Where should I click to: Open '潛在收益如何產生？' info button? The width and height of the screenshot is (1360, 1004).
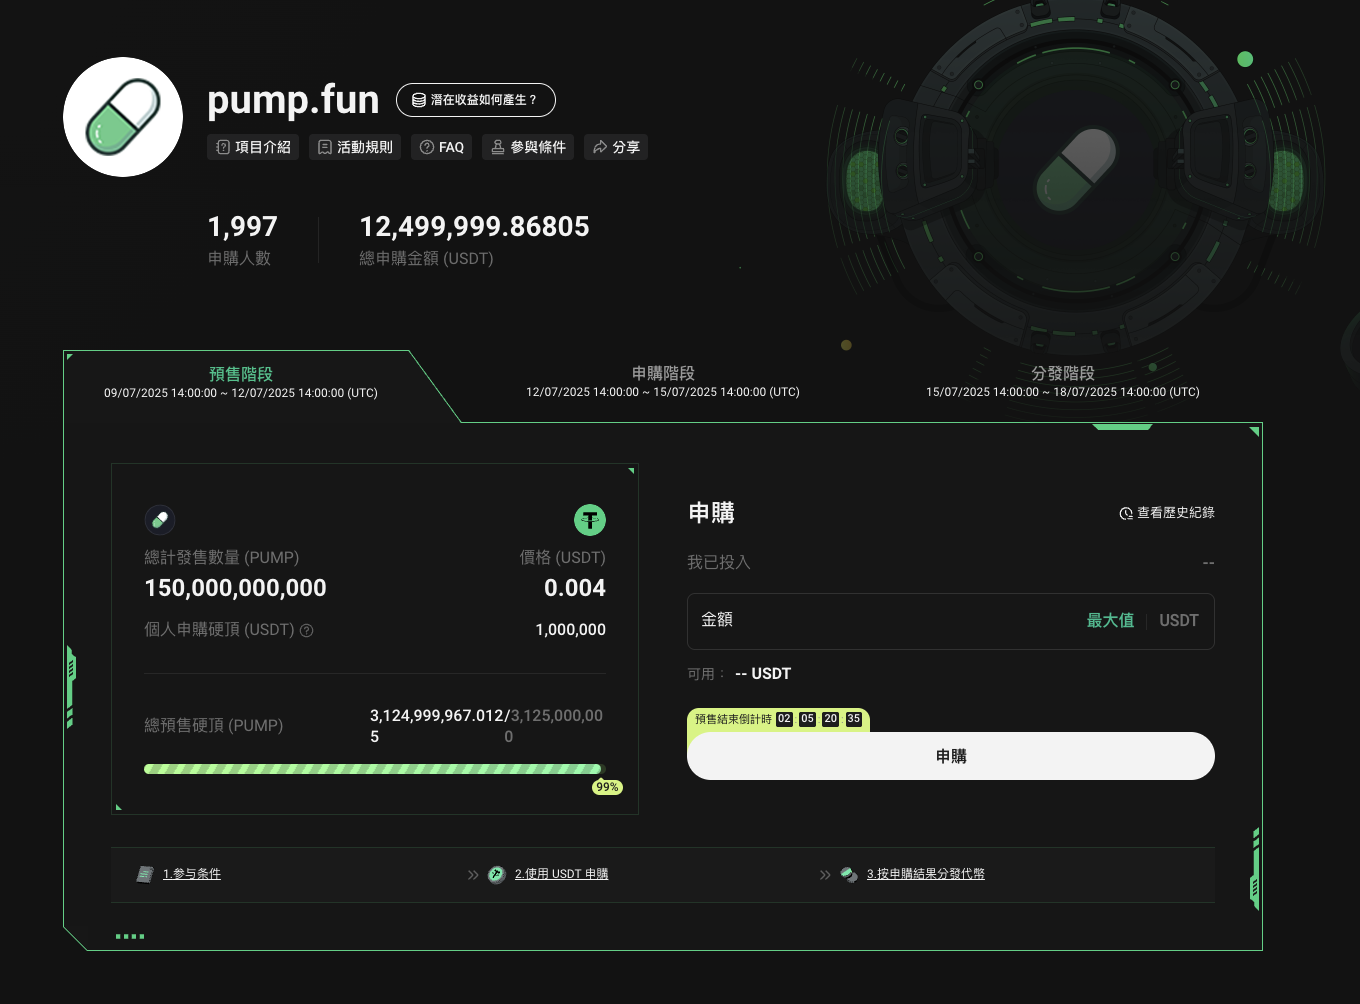pos(476,100)
